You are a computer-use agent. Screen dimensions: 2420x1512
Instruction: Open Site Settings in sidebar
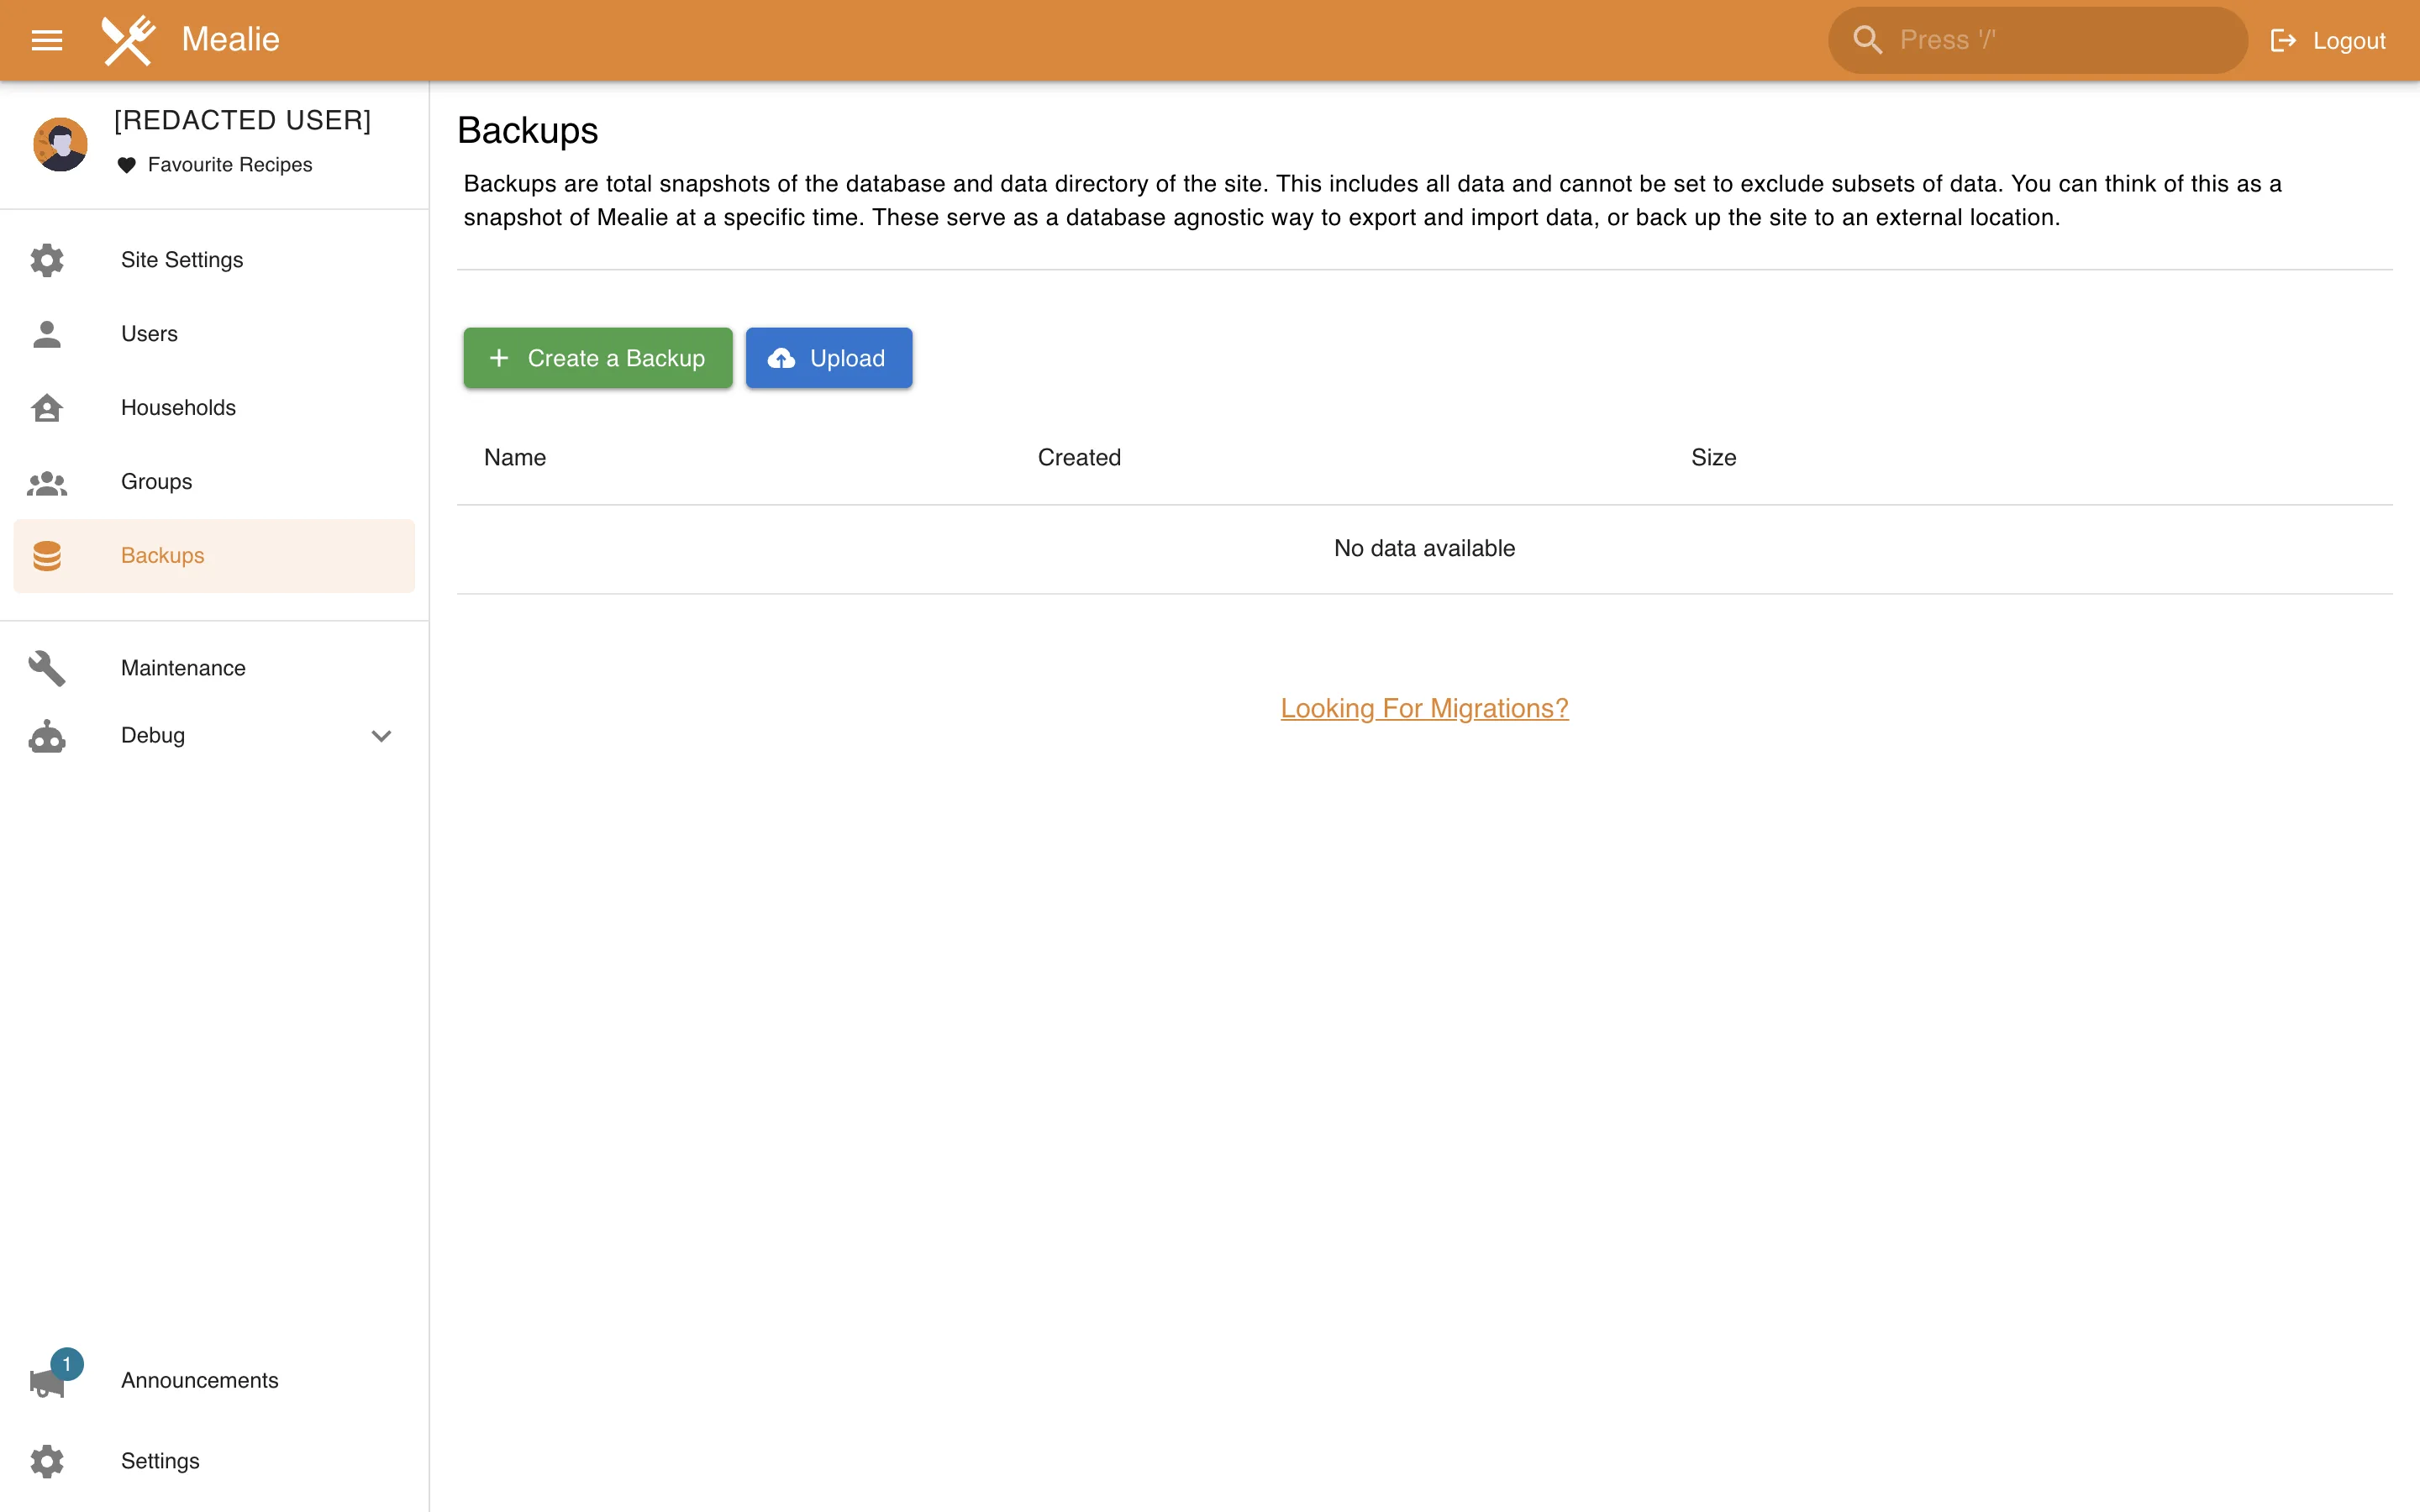[214, 260]
